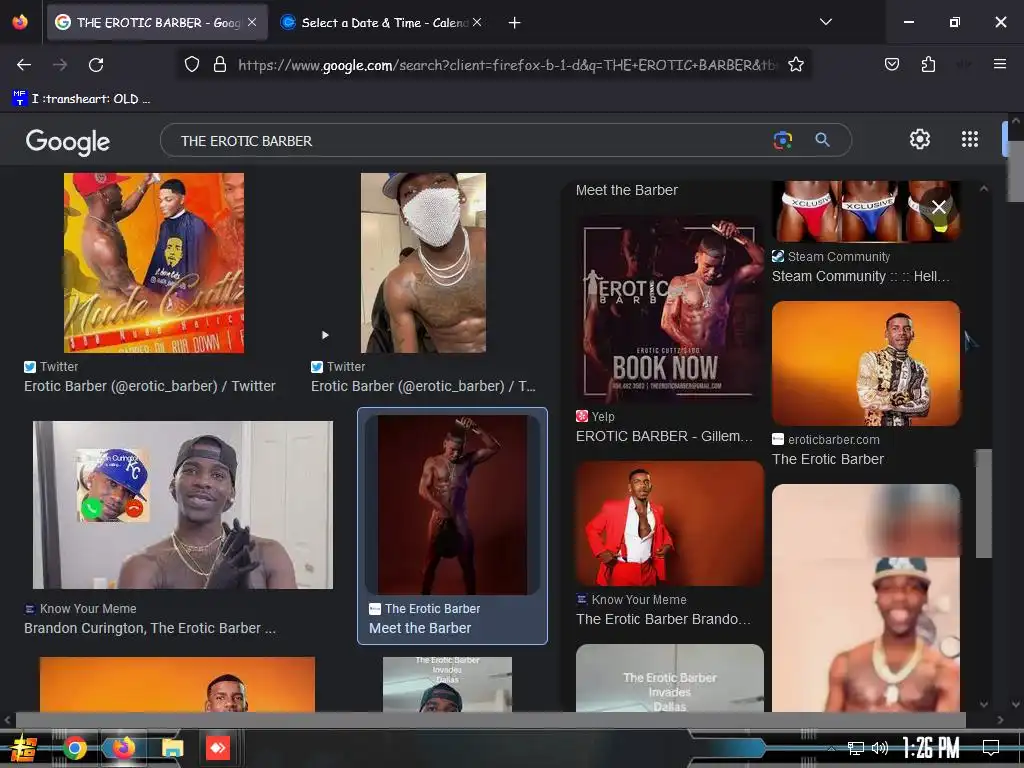
Task: Click the horizontal page scrollbar
Action: 490,720
